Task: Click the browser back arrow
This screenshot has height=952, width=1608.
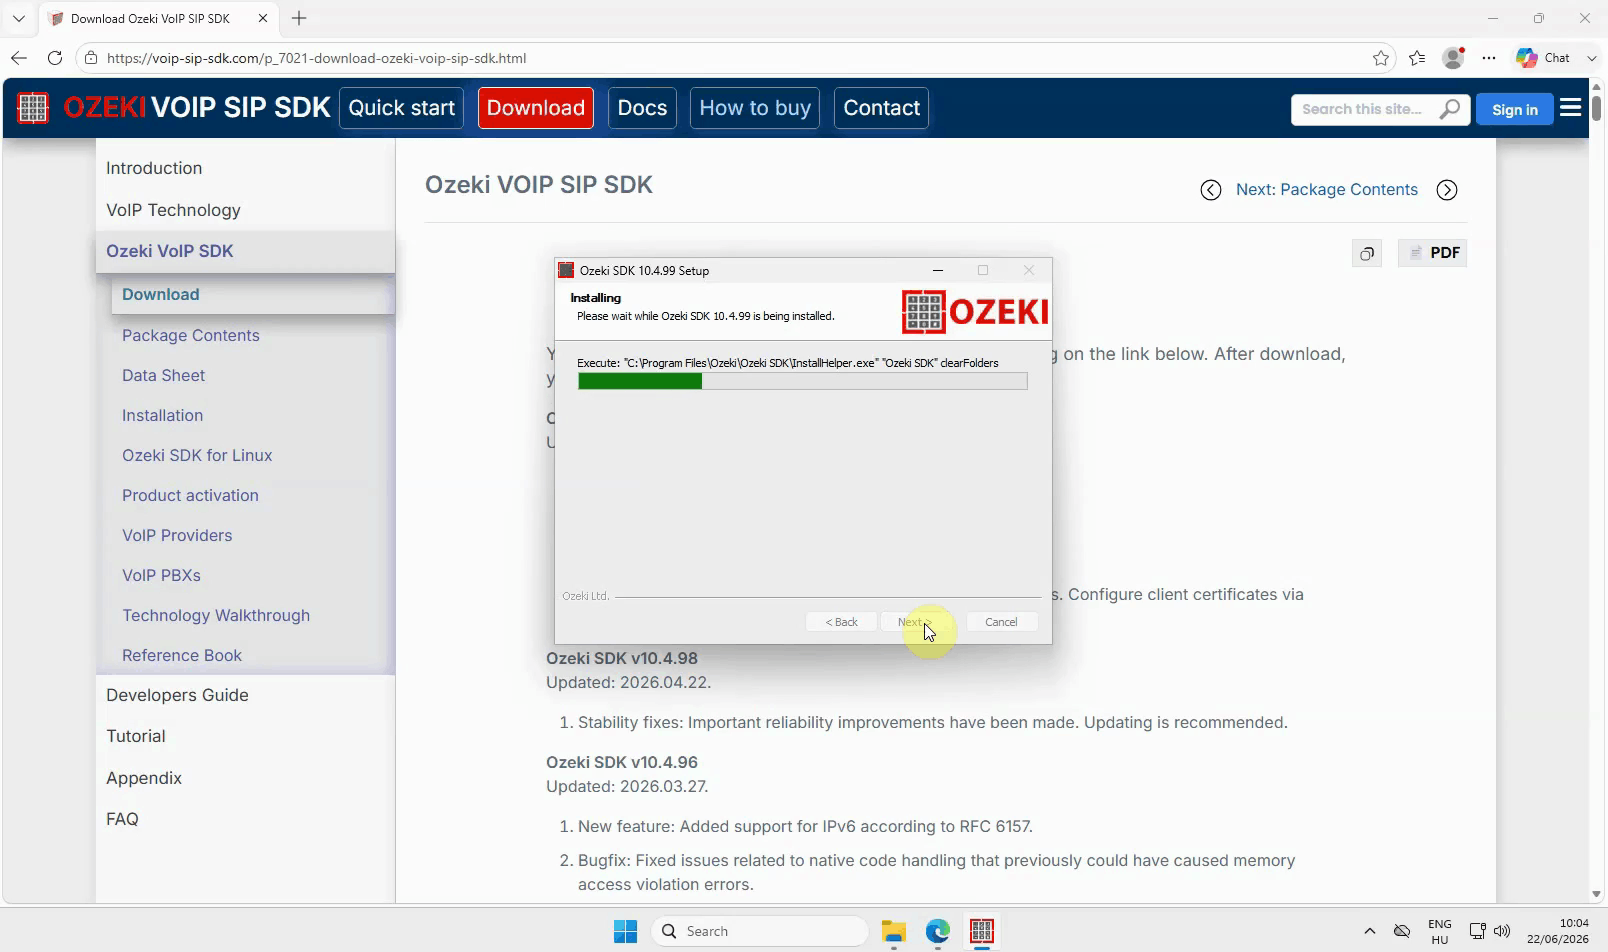Action: (x=19, y=58)
